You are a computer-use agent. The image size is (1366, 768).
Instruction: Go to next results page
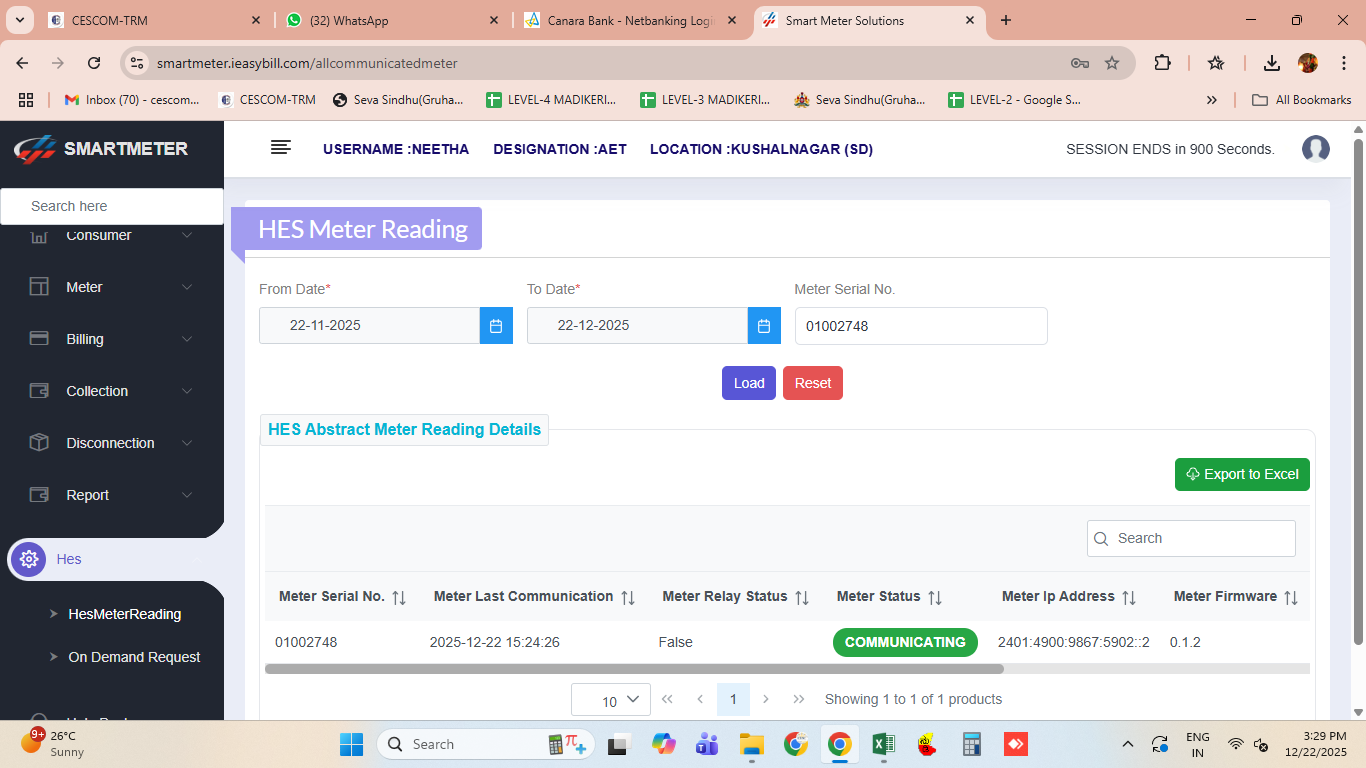(x=766, y=699)
